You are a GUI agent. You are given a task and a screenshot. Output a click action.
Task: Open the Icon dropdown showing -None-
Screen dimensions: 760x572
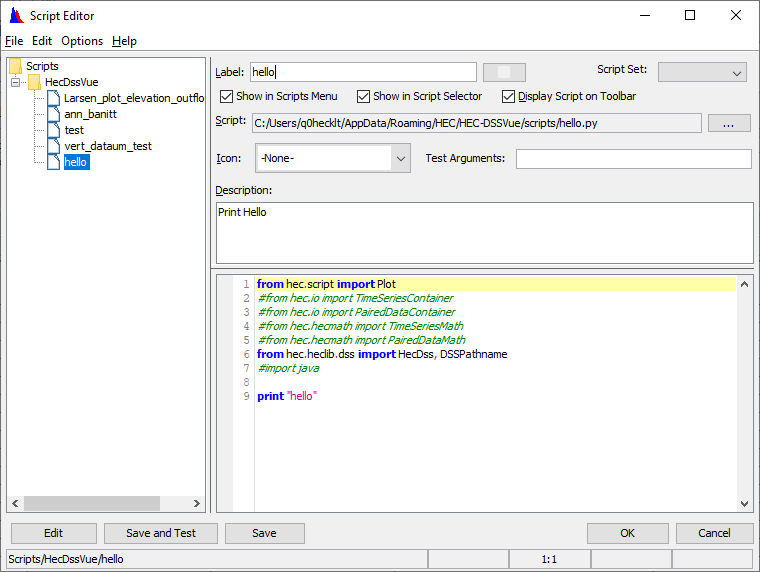pos(400,159)
